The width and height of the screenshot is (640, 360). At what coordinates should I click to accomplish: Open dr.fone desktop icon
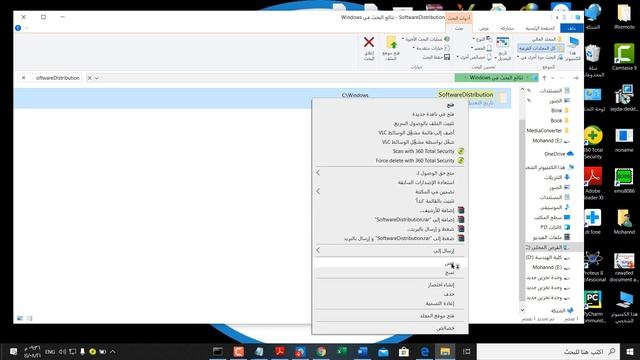coord(593,222)
